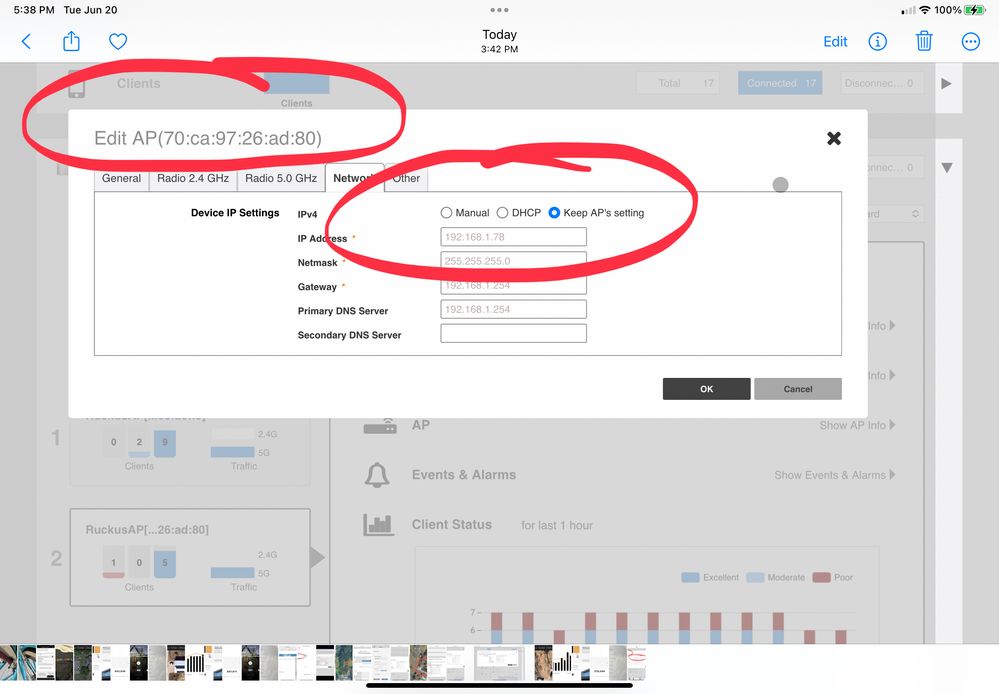This screenshot has width=999, height=694.
Task: Tap the back chevron in Photos
Action: (x=27, y=41)
